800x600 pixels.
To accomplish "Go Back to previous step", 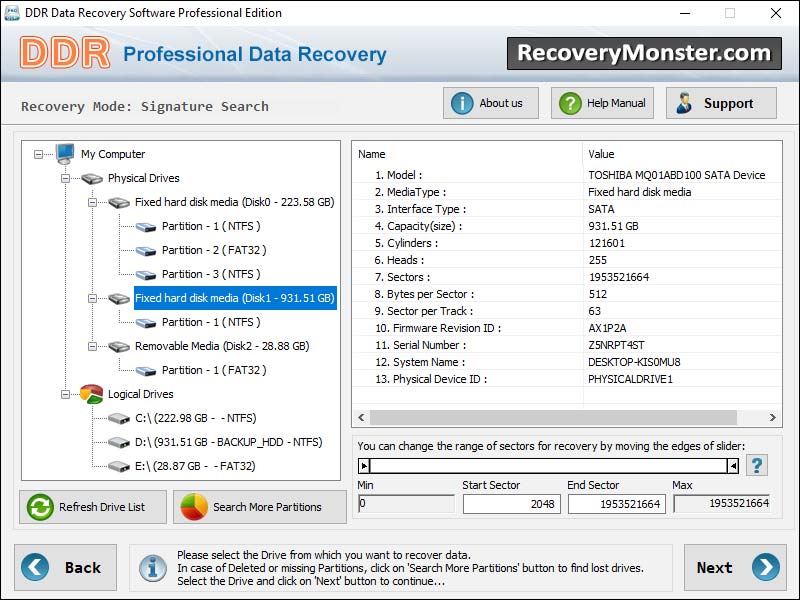I will 65,567.
